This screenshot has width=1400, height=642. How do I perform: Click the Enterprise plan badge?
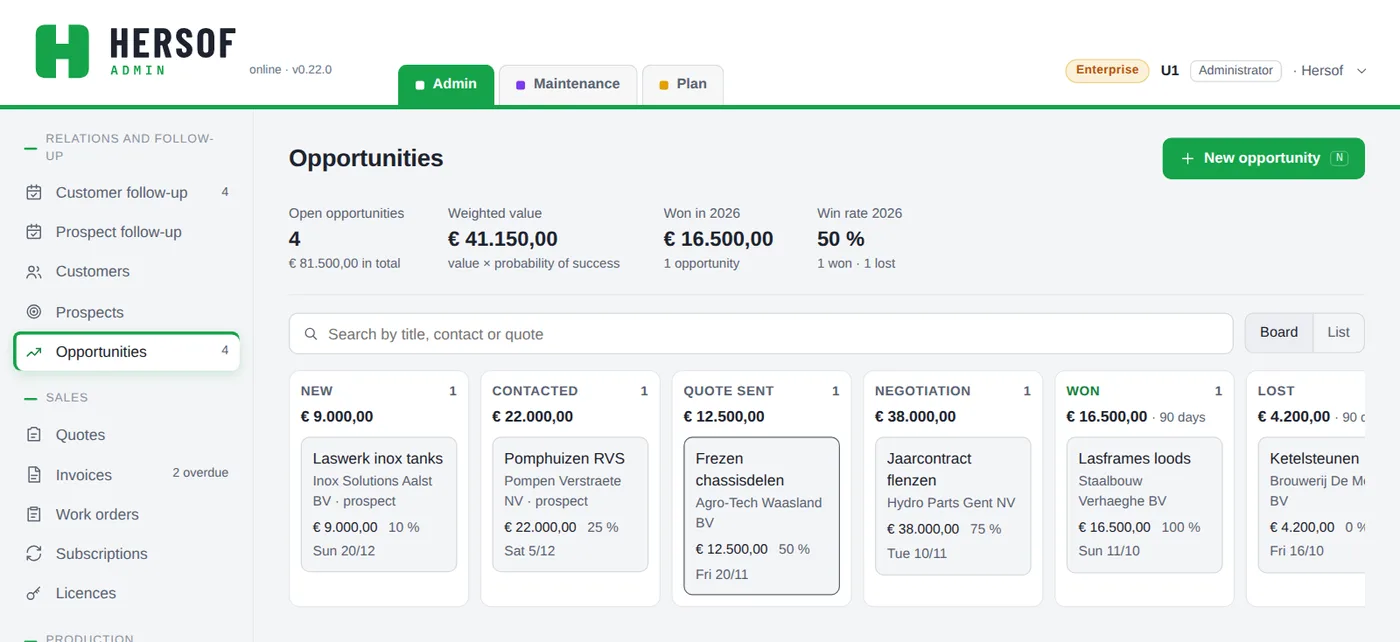point(1107,70)
